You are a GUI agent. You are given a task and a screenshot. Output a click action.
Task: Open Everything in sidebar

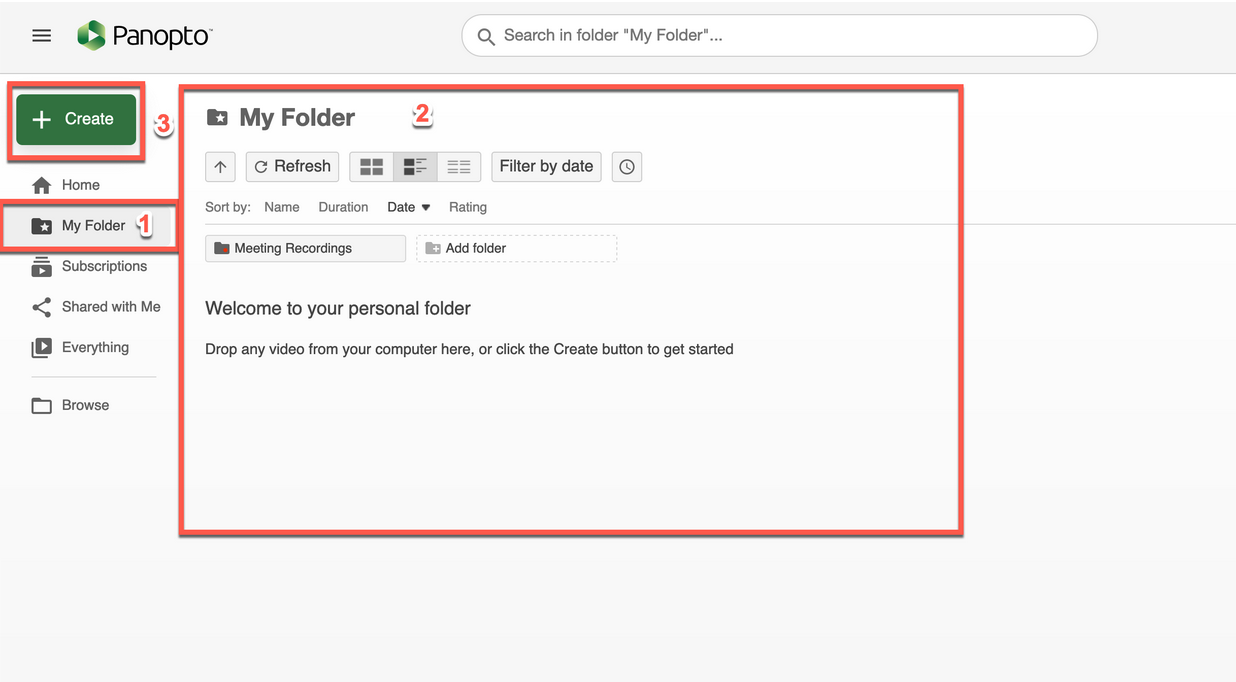click(x=80, y=348)
